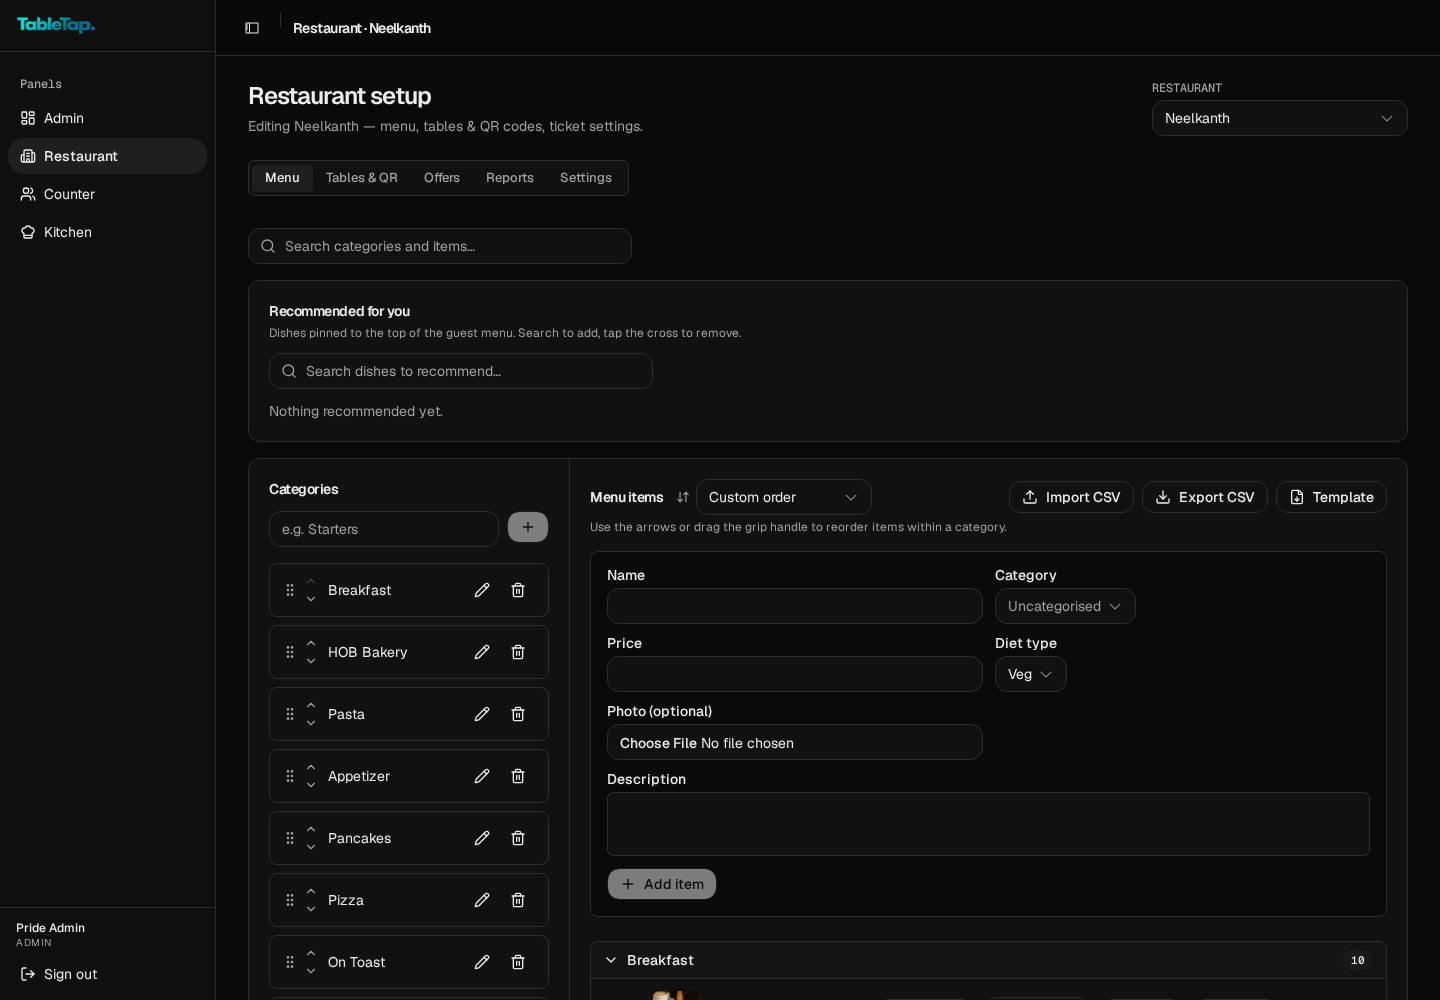Delete the On Toast category
This screenshot has height=1000, width=1440.
[x=518, y=962]
